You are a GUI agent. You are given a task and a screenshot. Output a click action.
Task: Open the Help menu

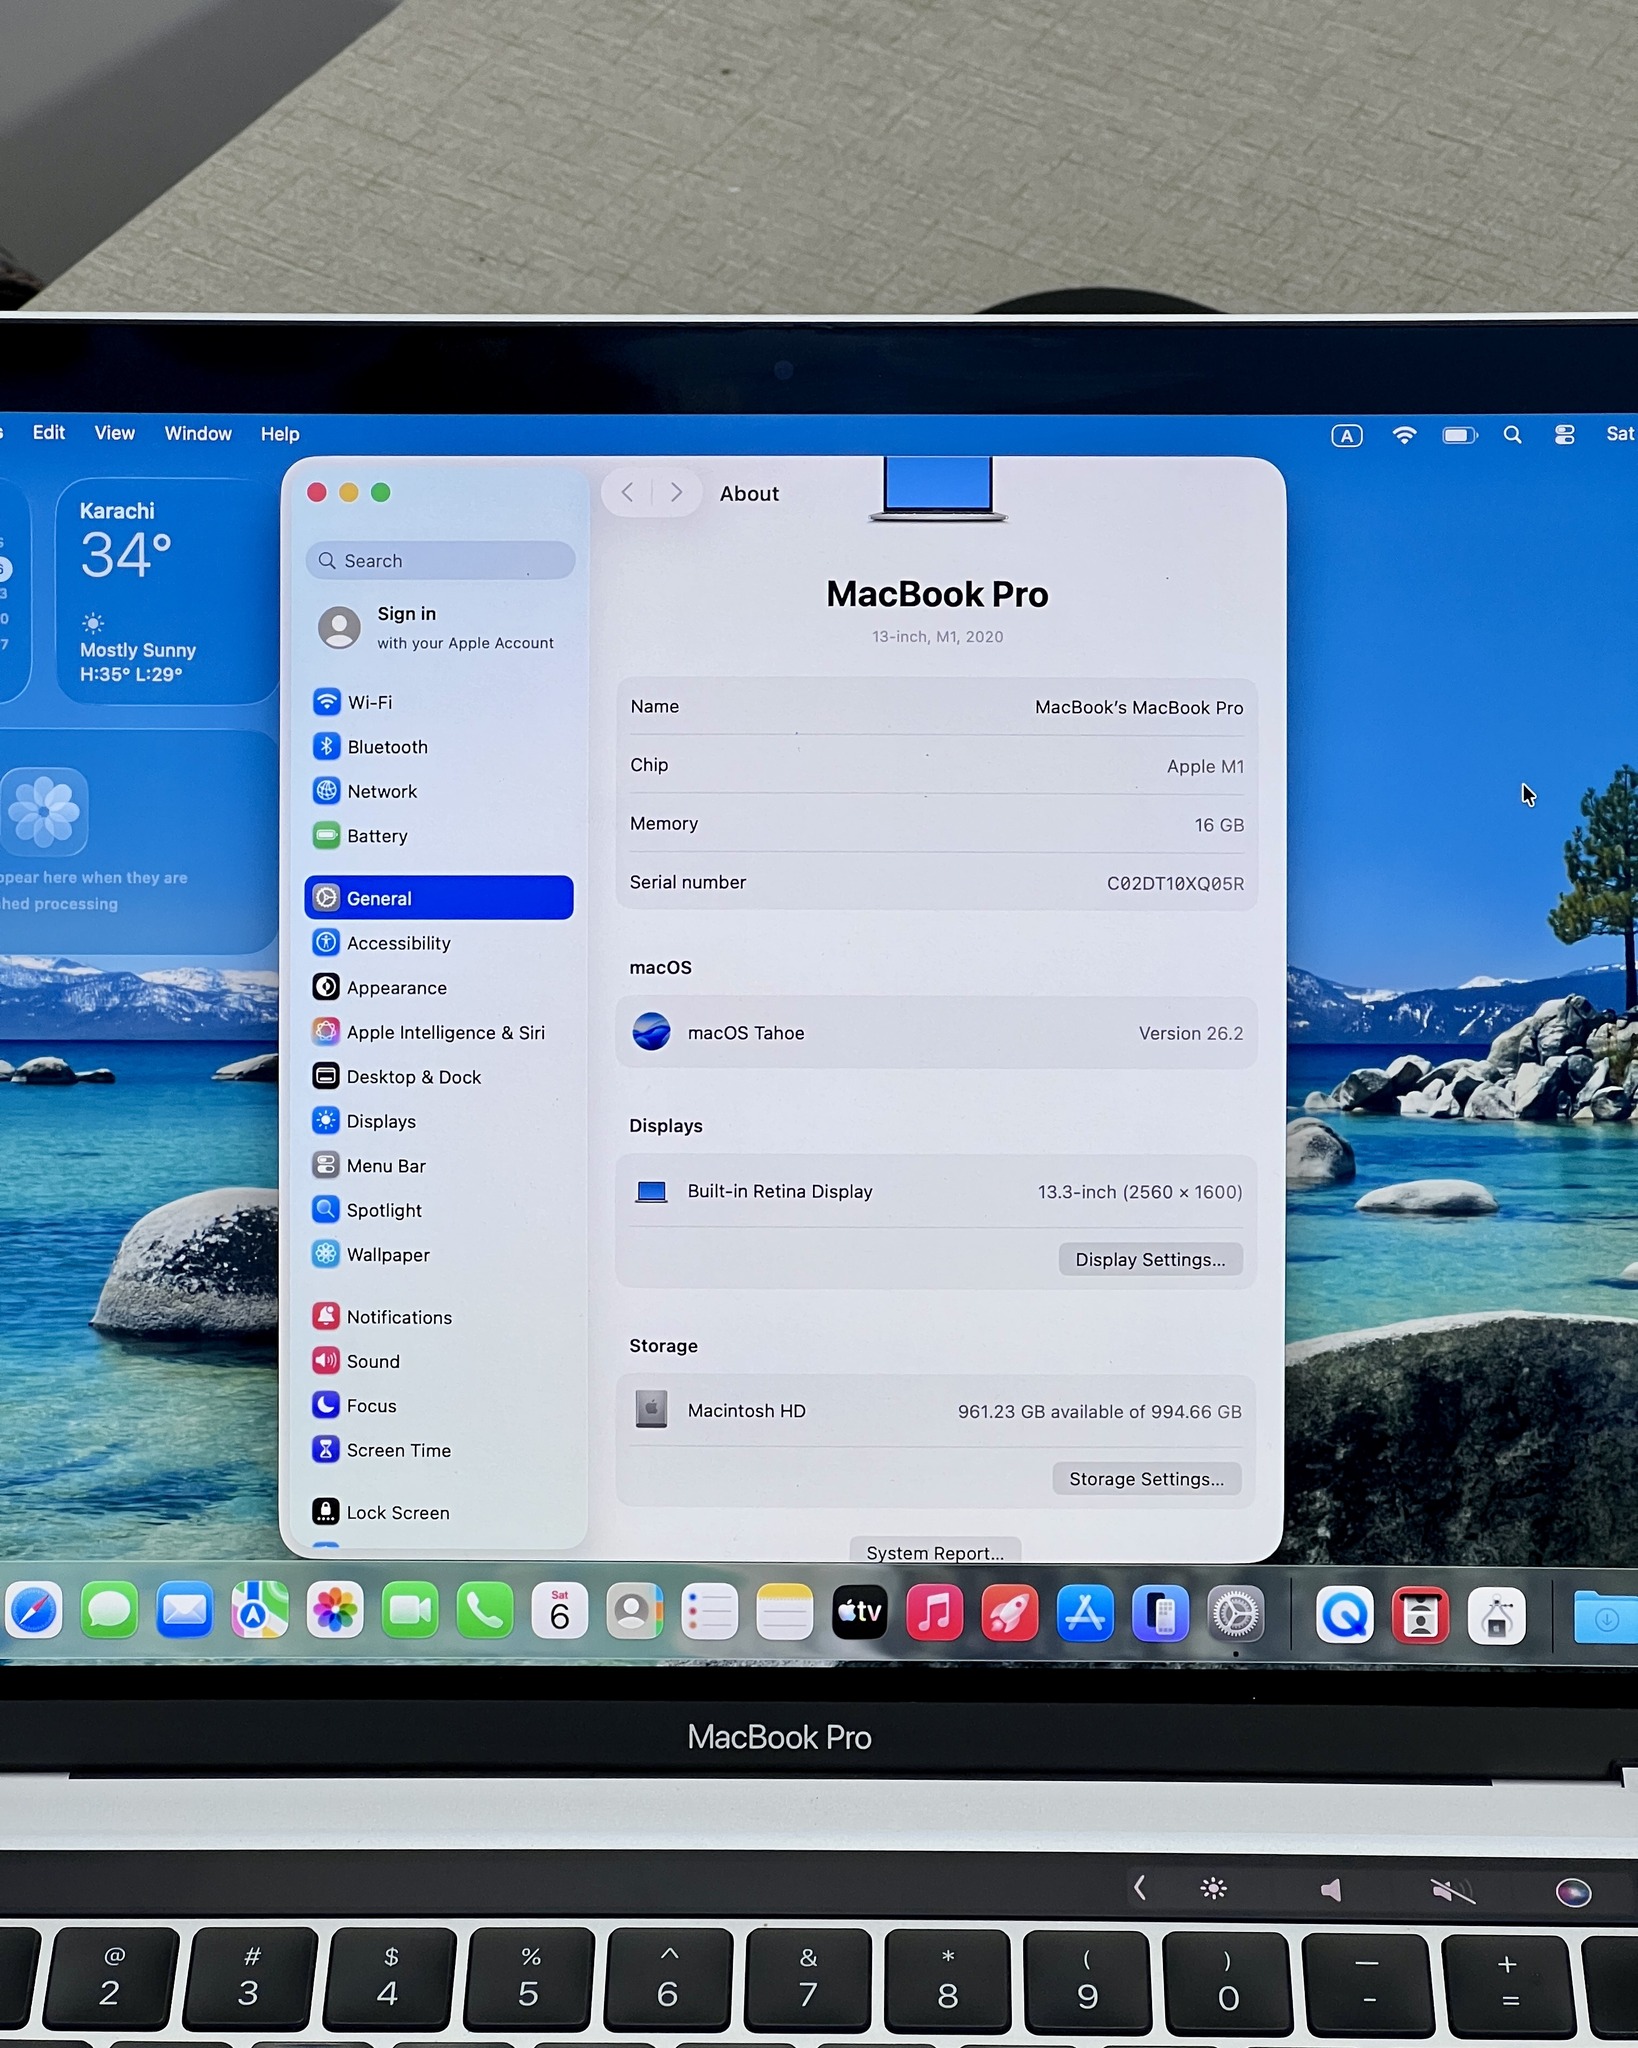tap(280, 434)
